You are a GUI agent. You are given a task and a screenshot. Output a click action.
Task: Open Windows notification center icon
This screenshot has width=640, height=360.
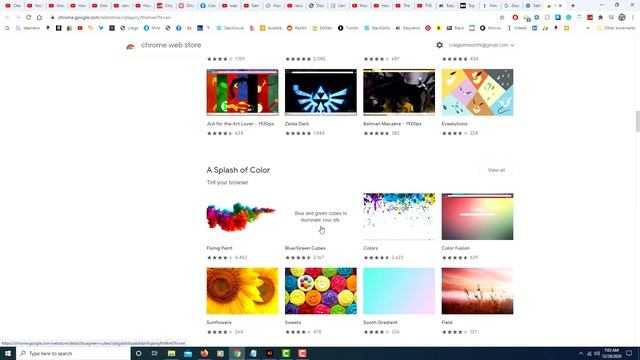tap(629, 353)
